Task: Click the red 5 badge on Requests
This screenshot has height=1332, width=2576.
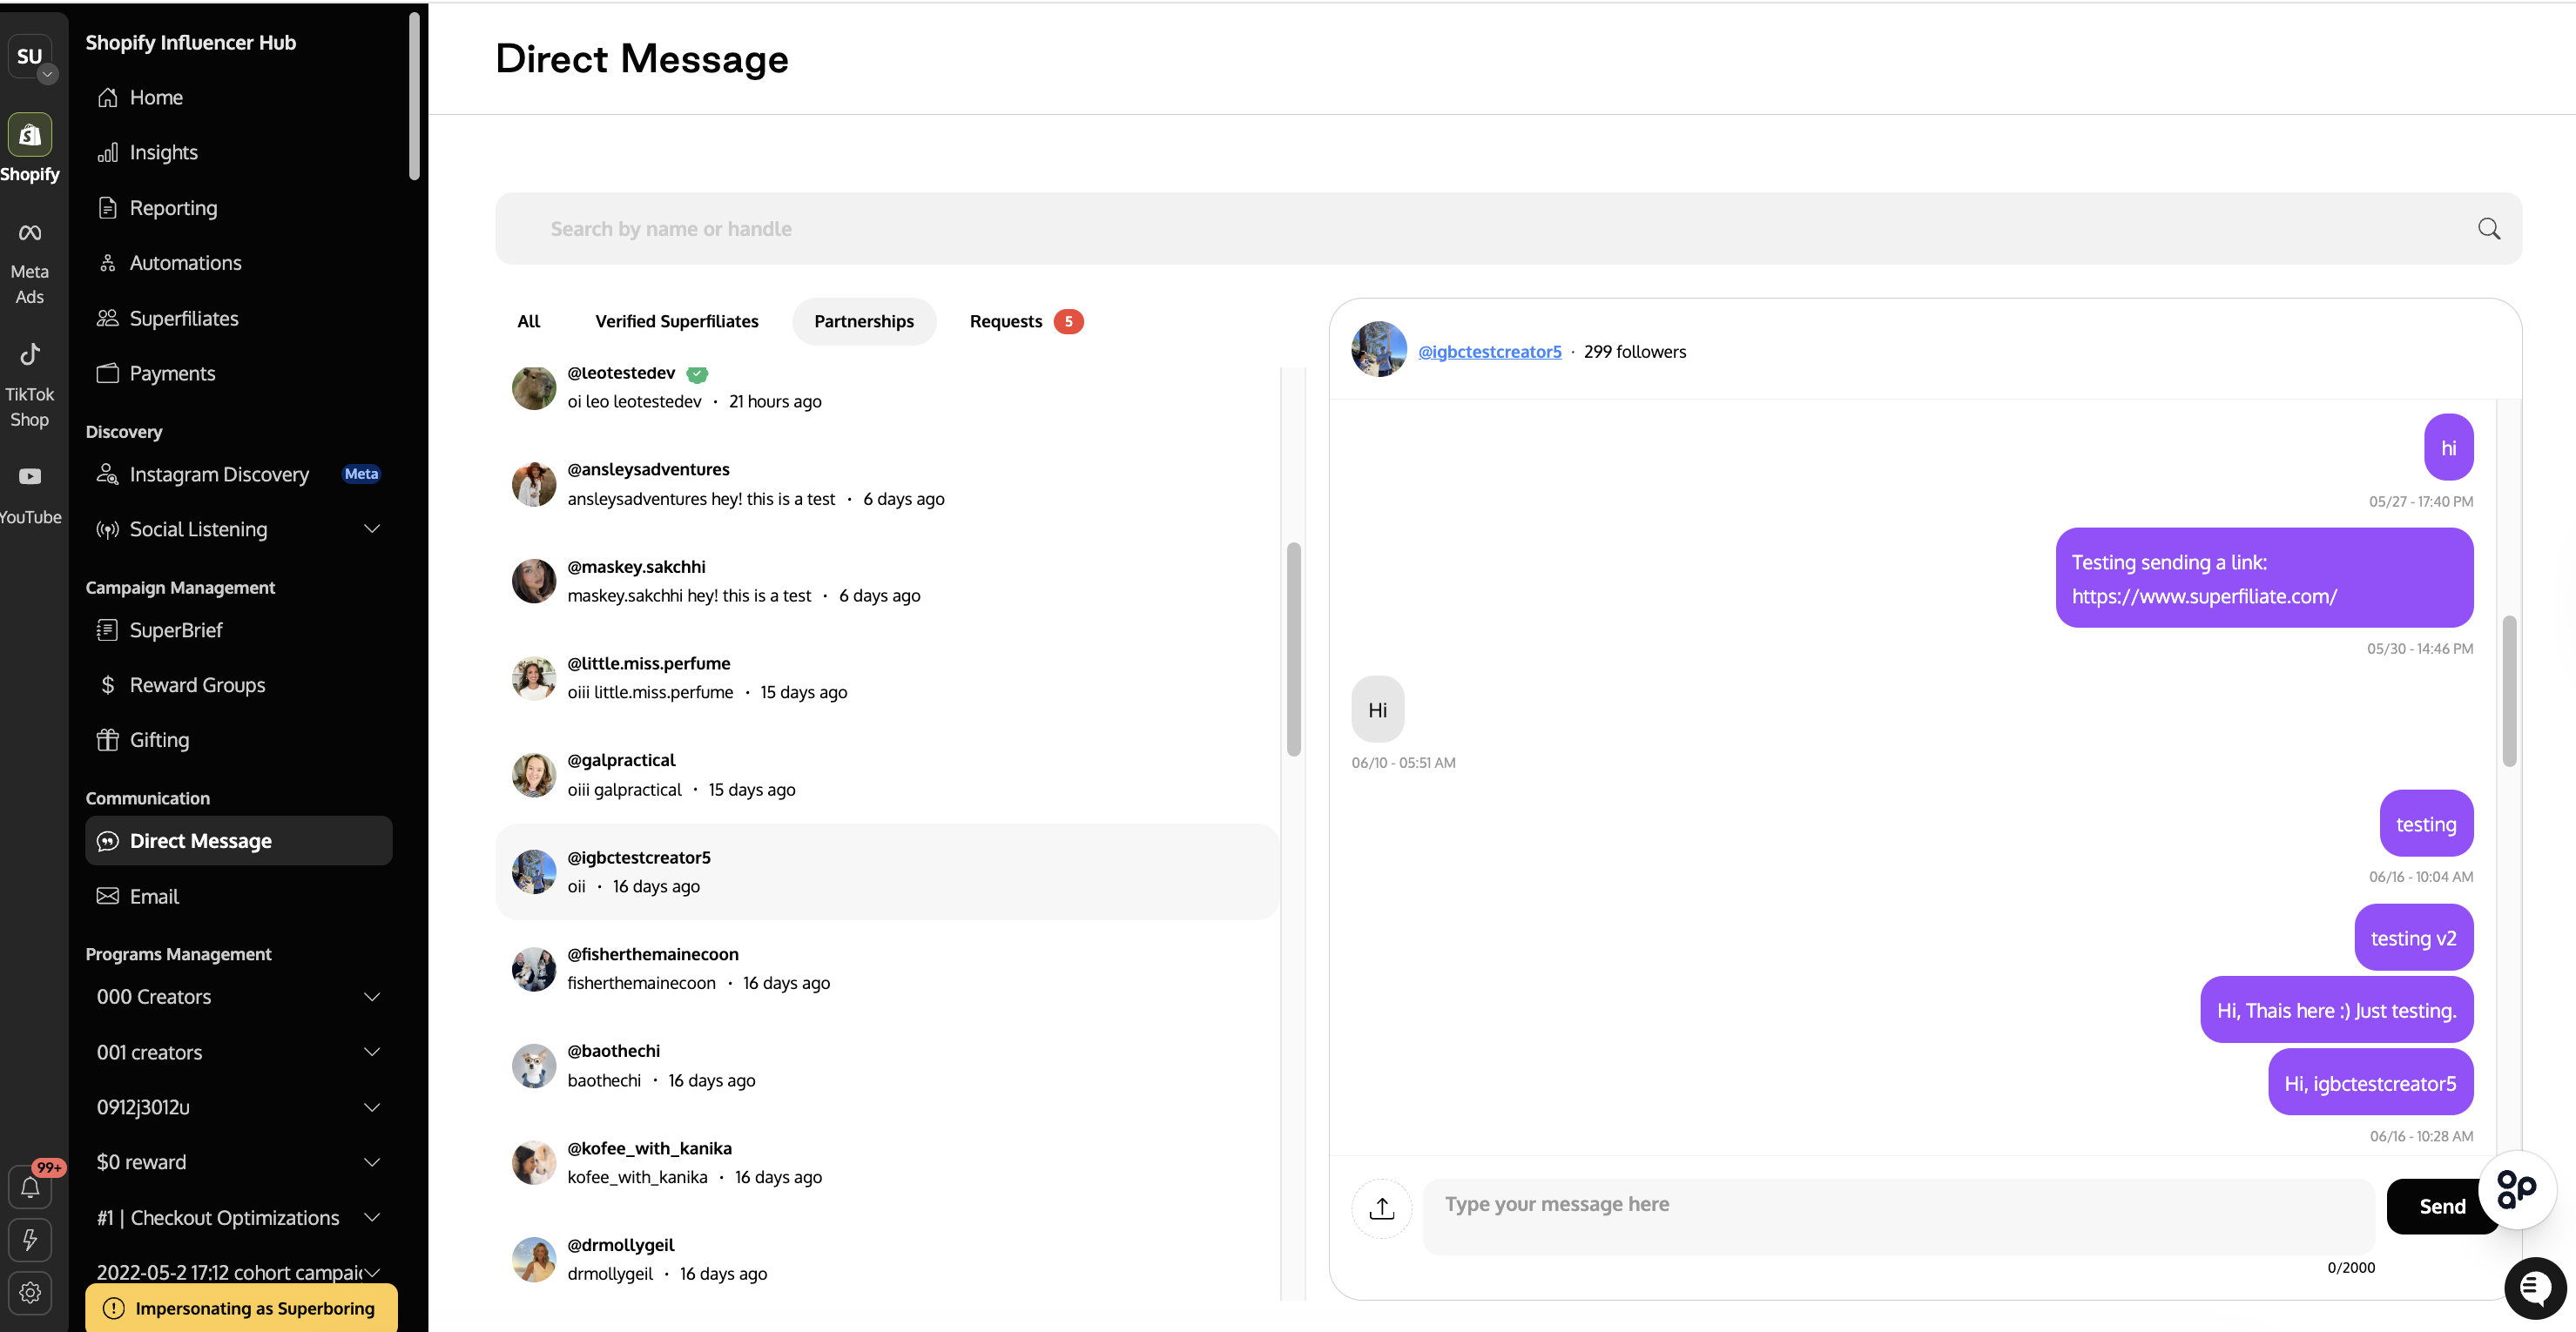Action: tap(1068, 321)
